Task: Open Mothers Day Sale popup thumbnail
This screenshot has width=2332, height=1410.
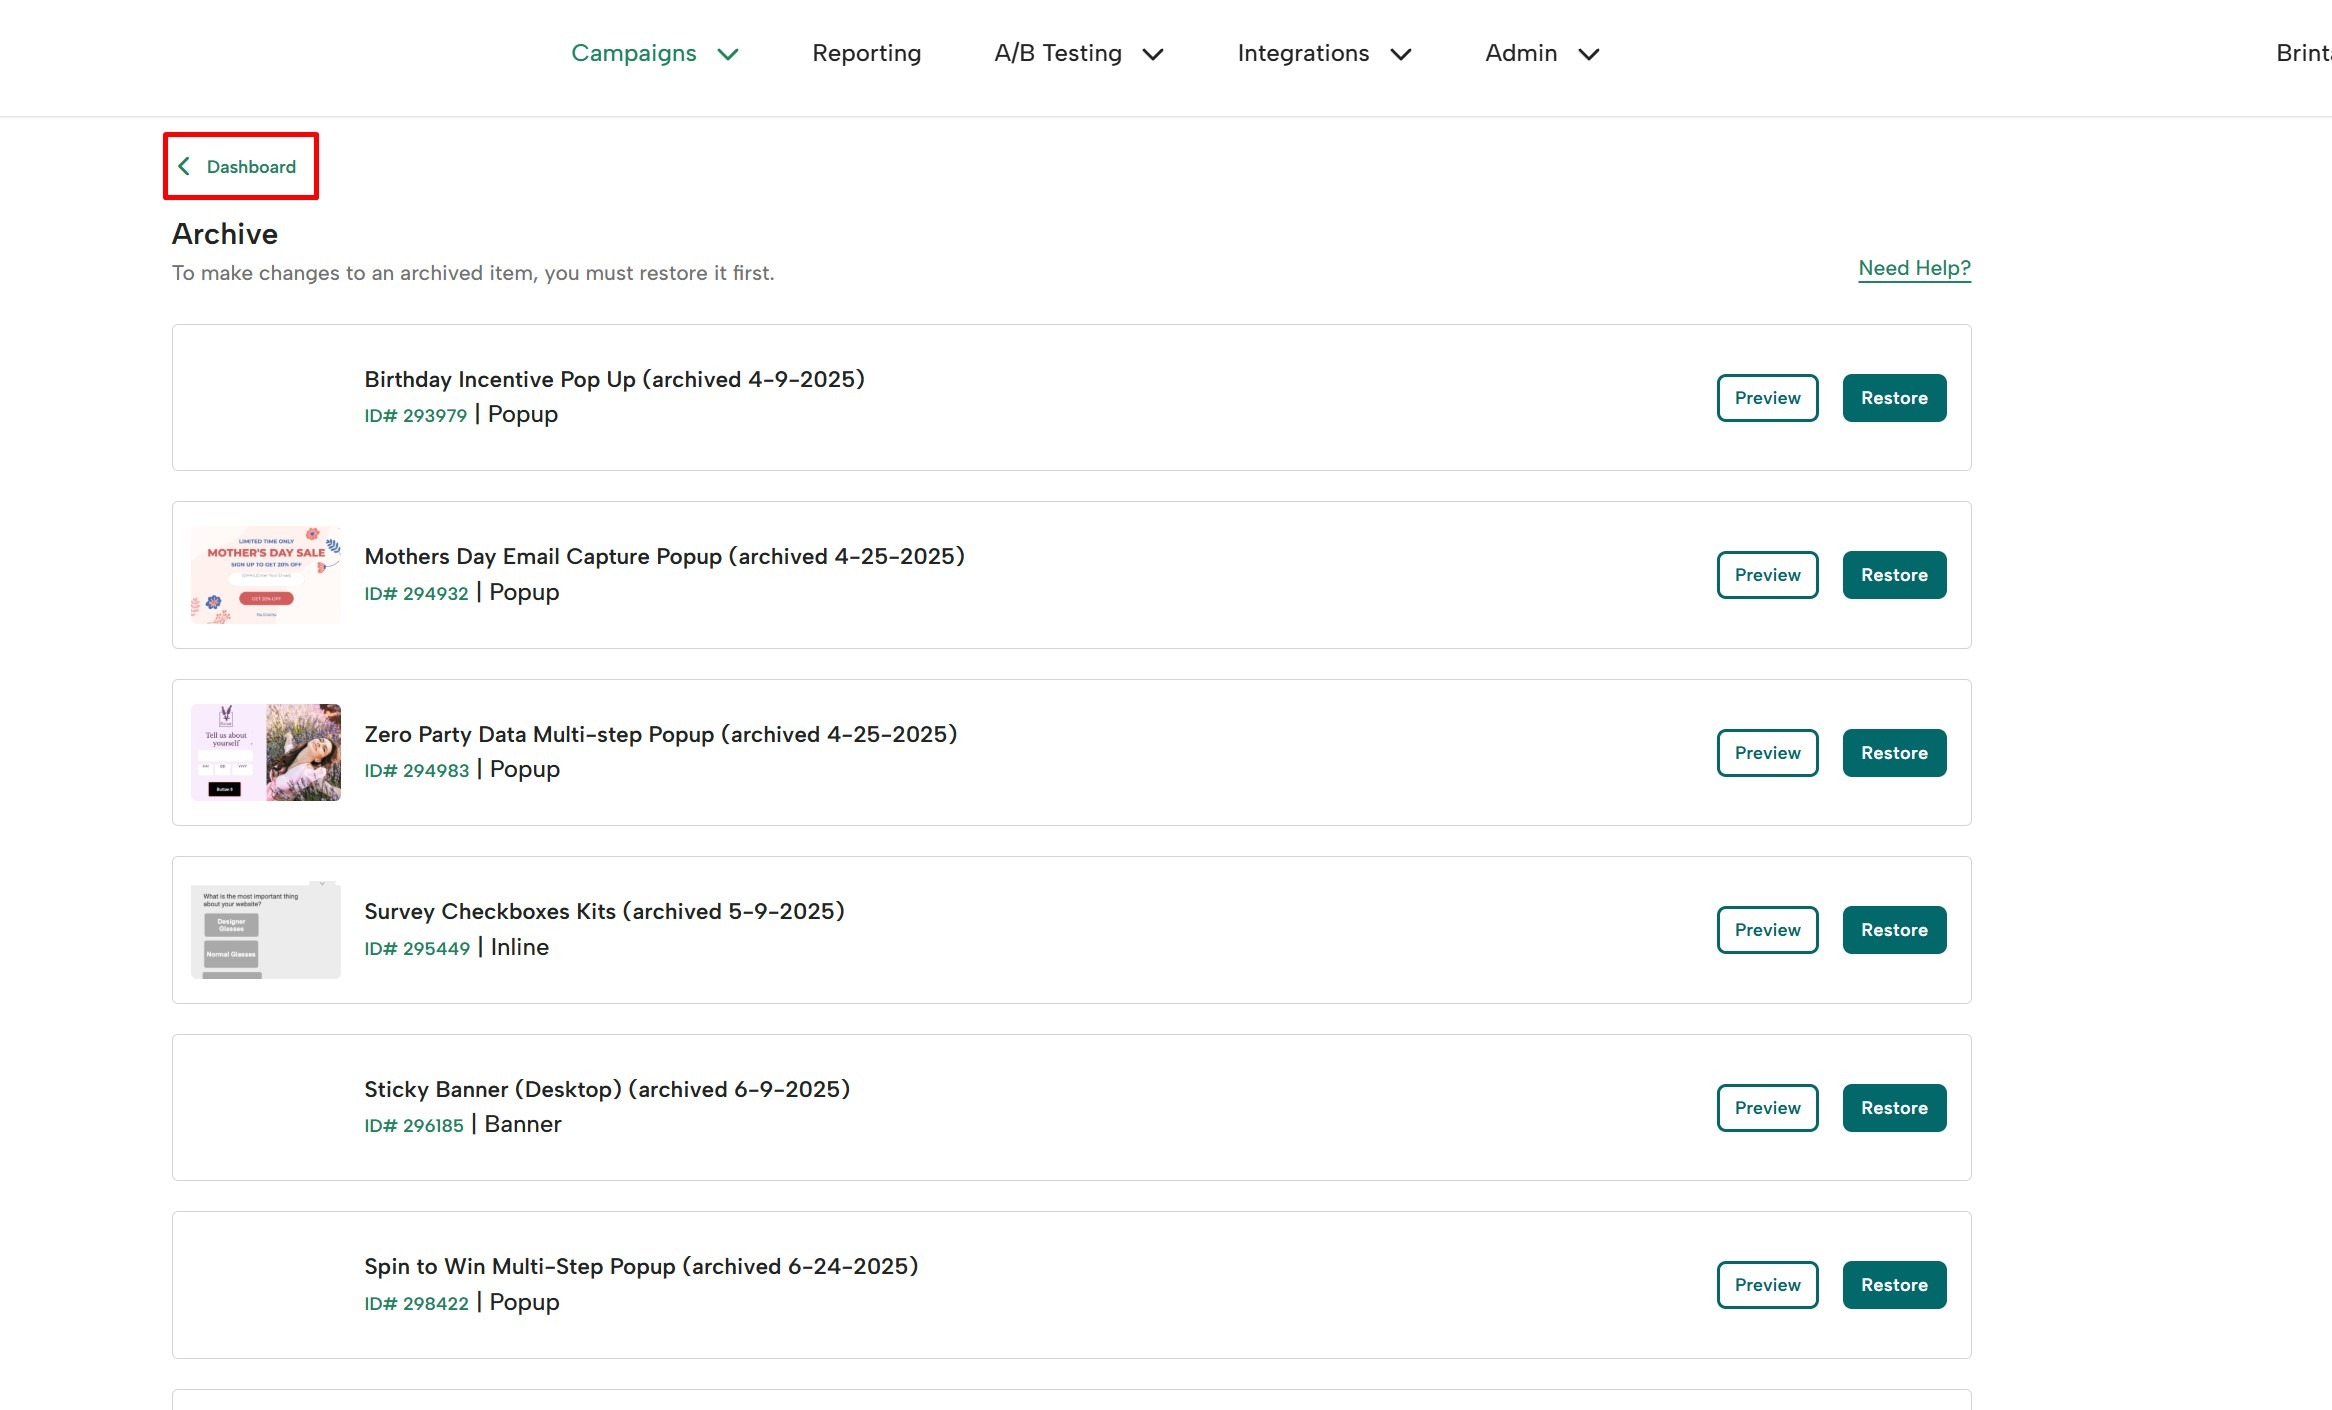Action: coord(265,575)
